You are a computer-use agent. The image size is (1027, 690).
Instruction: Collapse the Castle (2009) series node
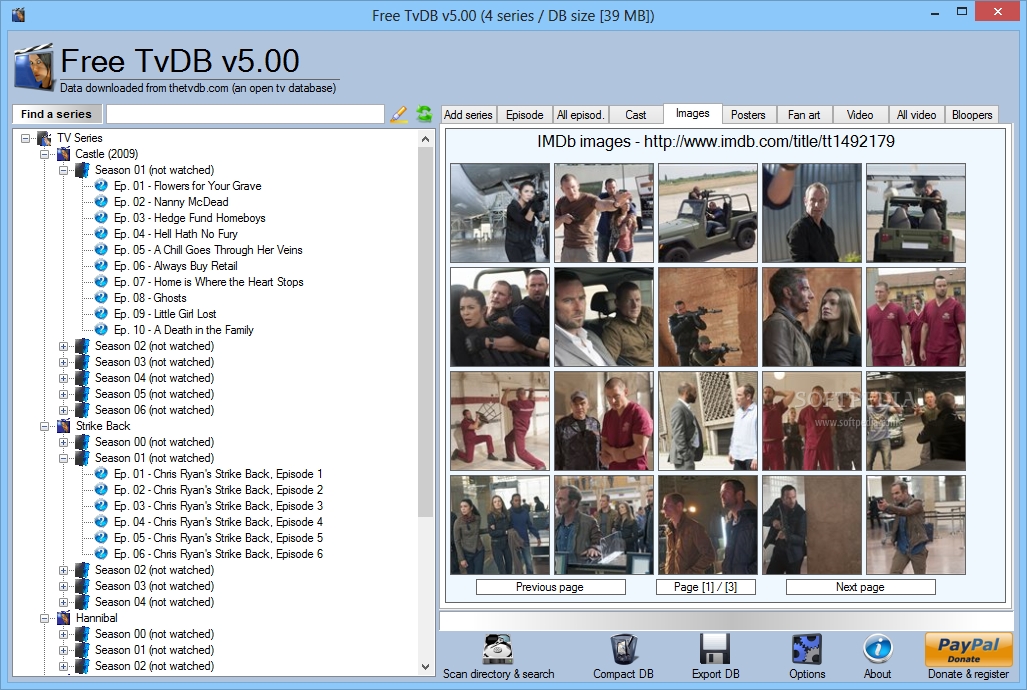45,154
